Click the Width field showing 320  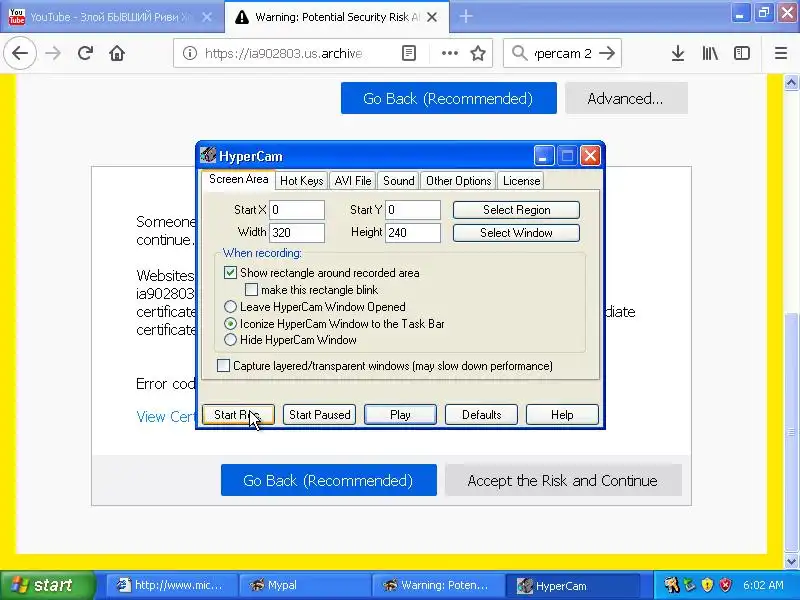click(297, 233)
